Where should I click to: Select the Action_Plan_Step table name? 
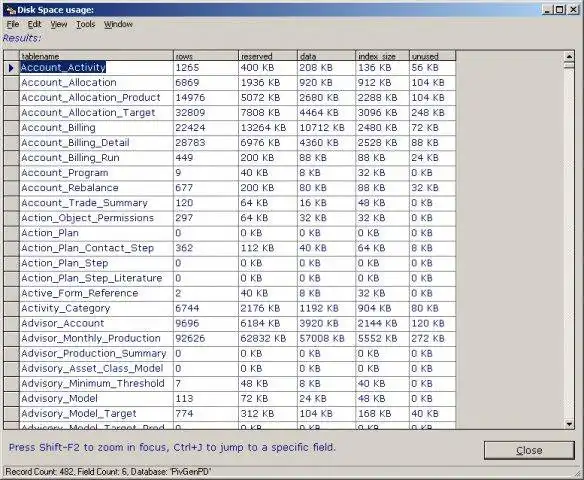[x=65, y=263]
